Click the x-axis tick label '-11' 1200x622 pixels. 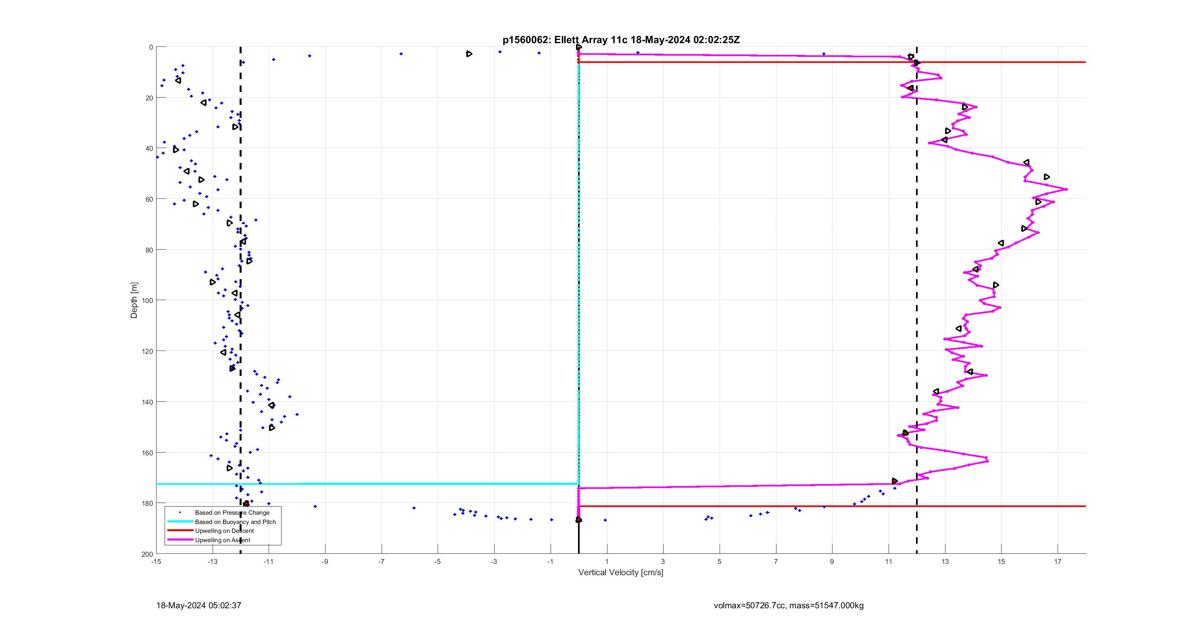[269, 562]
